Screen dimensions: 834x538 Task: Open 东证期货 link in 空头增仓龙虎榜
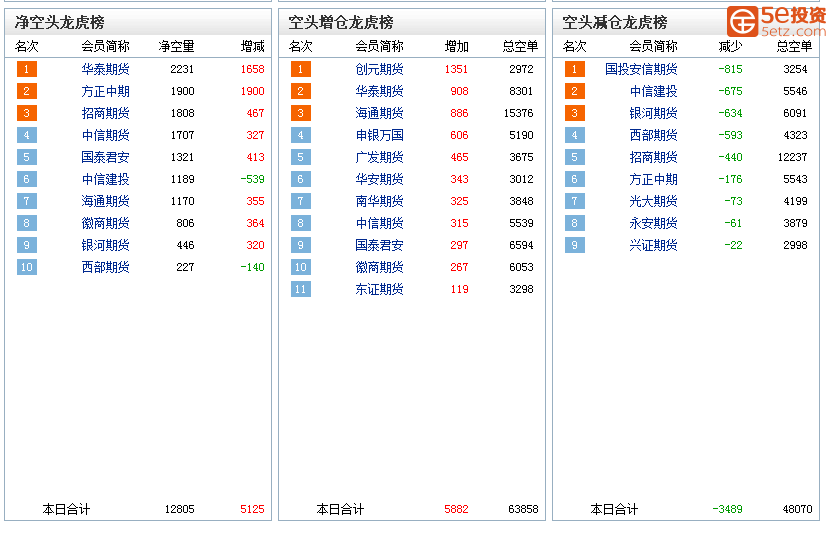(379, 289)
